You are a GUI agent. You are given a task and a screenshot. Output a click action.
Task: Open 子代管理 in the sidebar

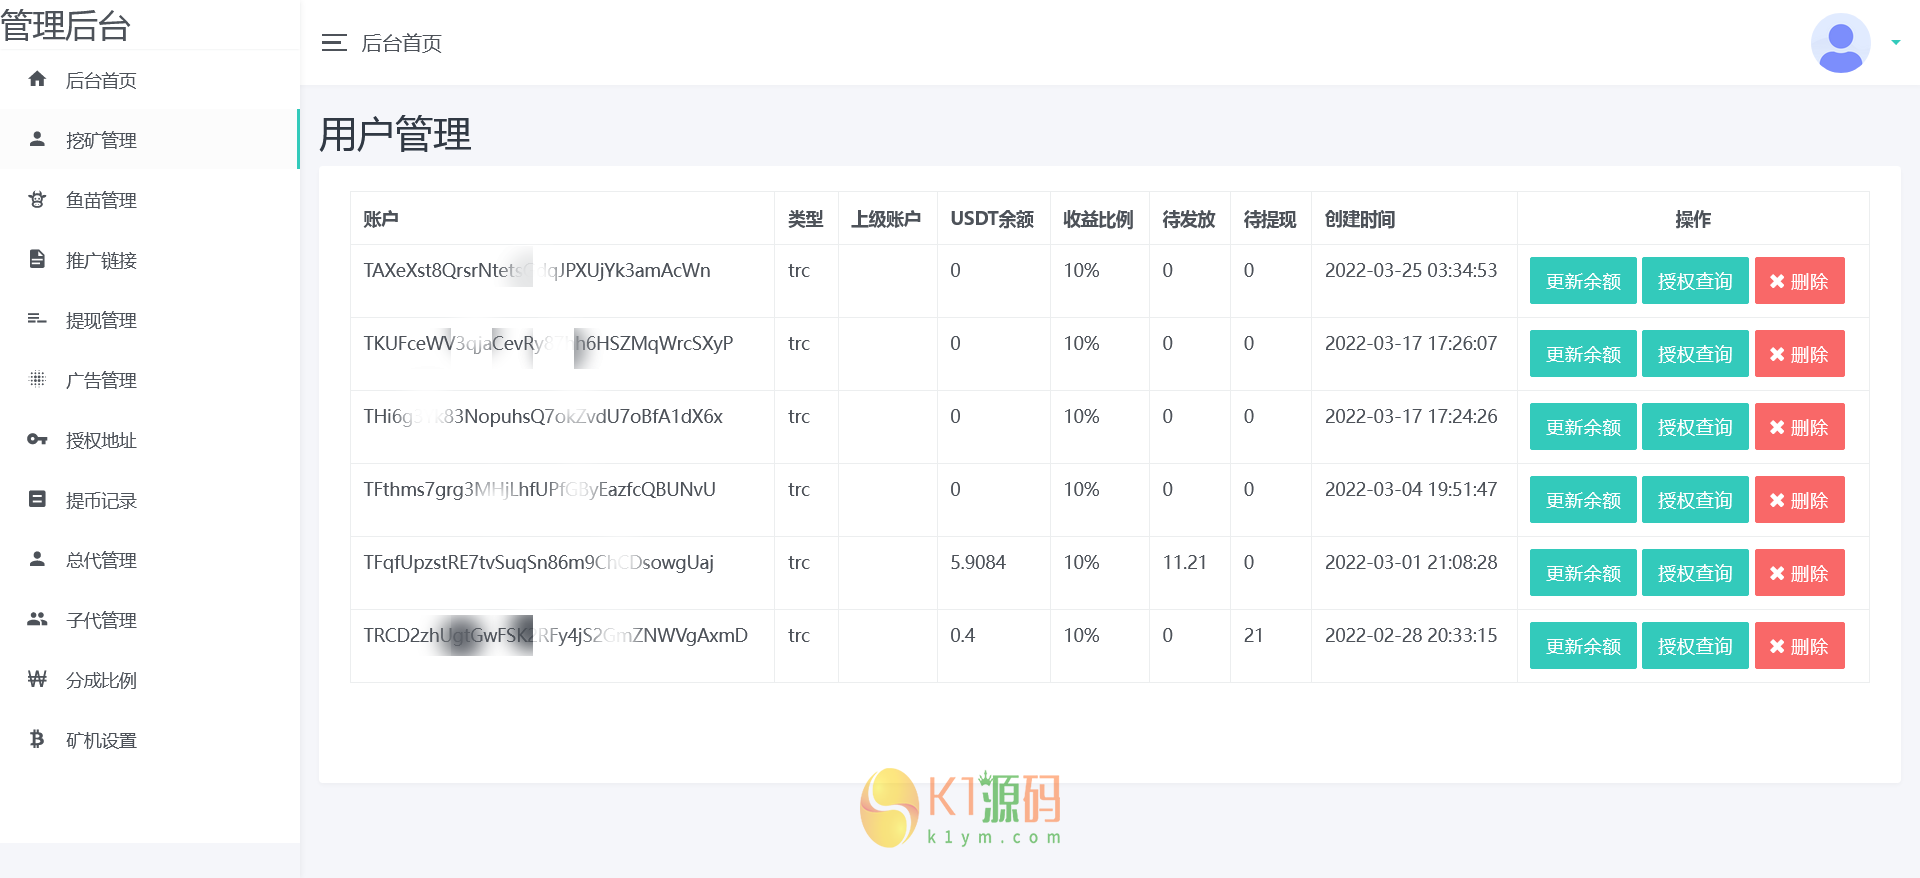pos(150,620)
